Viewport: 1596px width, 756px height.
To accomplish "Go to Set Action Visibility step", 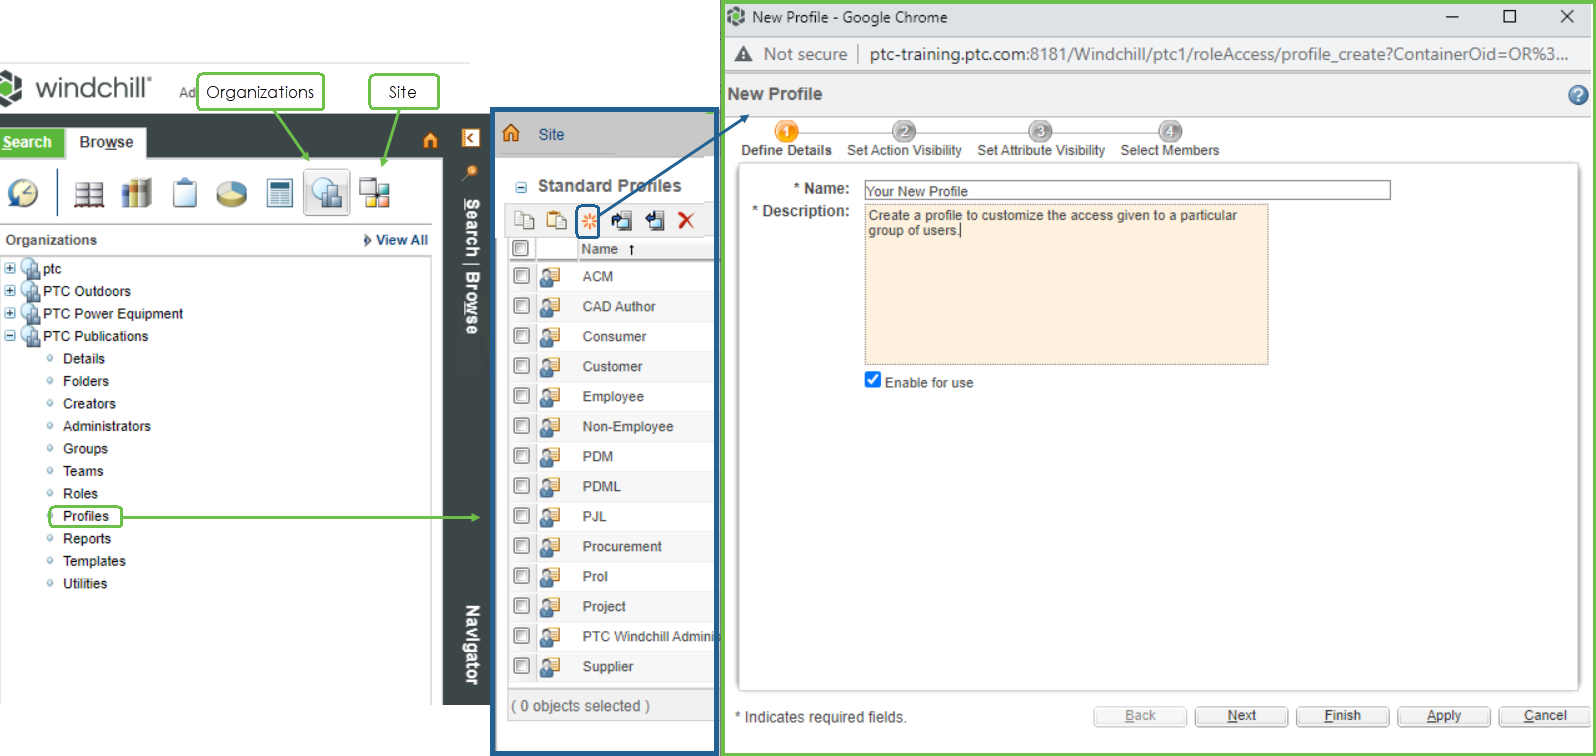I will coord(904,141).
